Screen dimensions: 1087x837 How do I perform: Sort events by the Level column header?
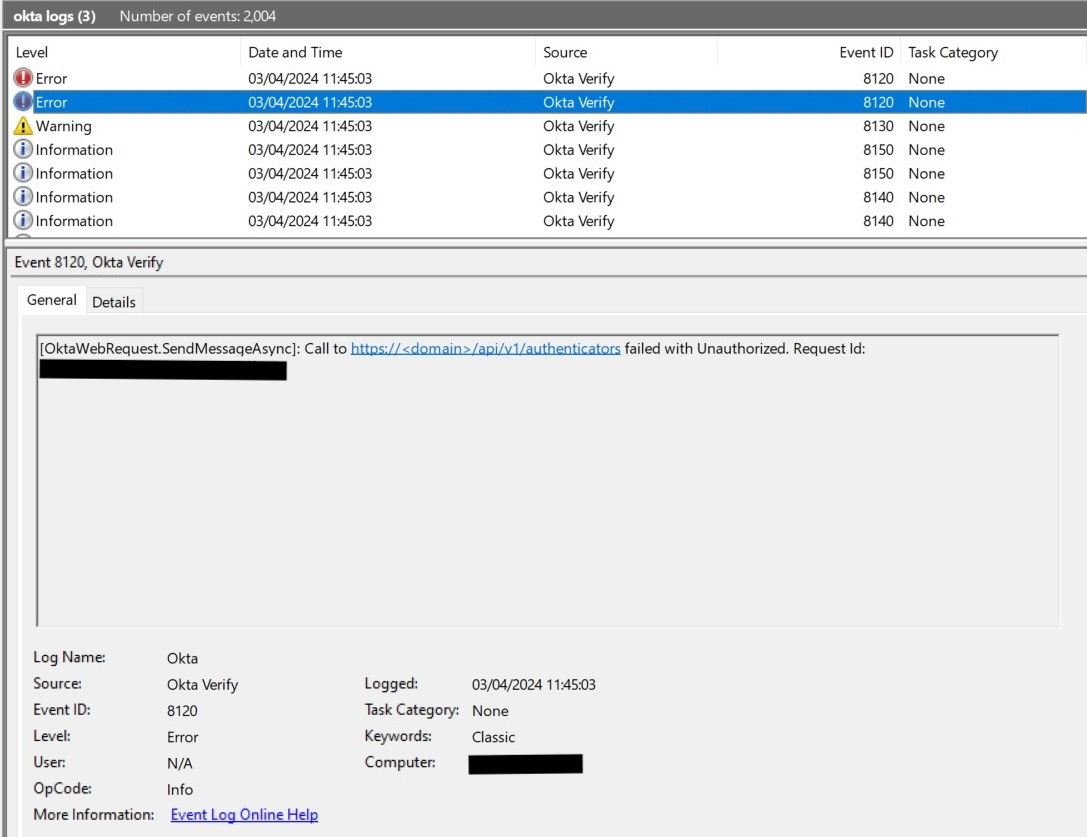(32, 53)
